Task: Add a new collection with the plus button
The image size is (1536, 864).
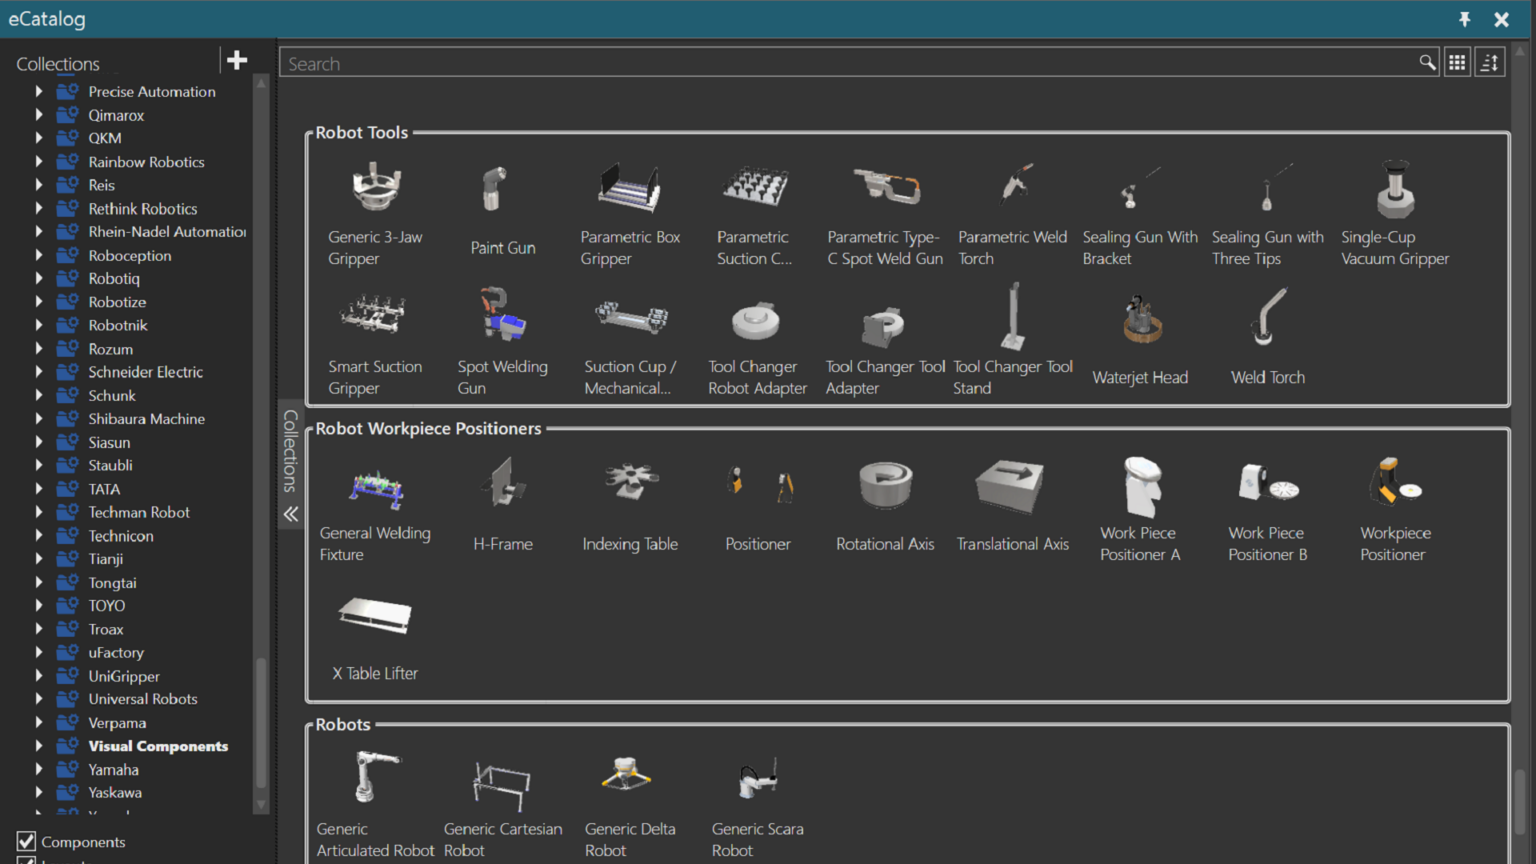Action: click(x=237, y=60)
